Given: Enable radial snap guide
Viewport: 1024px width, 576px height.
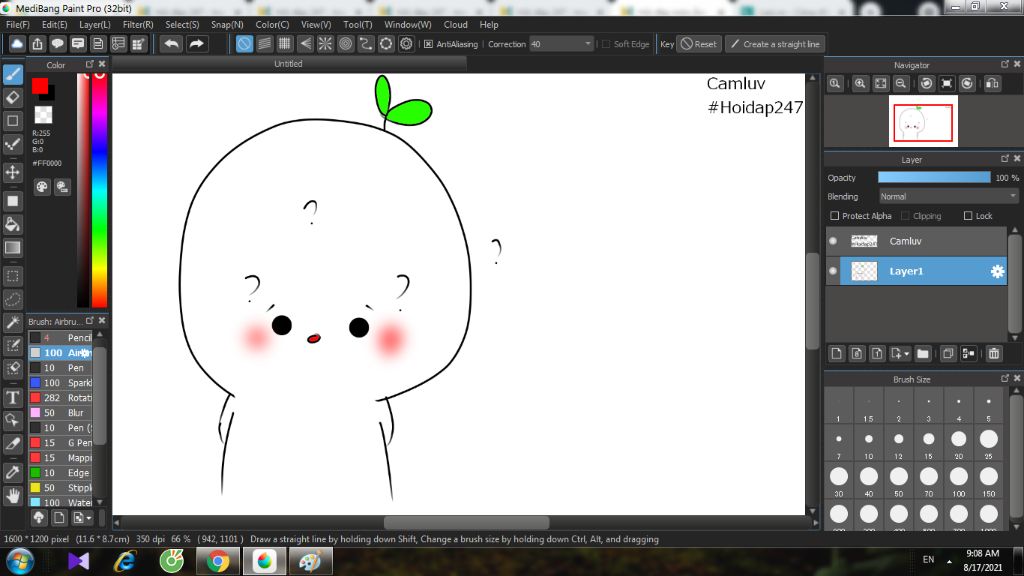Looking at the screenshot, I should [x=325, y=44].
